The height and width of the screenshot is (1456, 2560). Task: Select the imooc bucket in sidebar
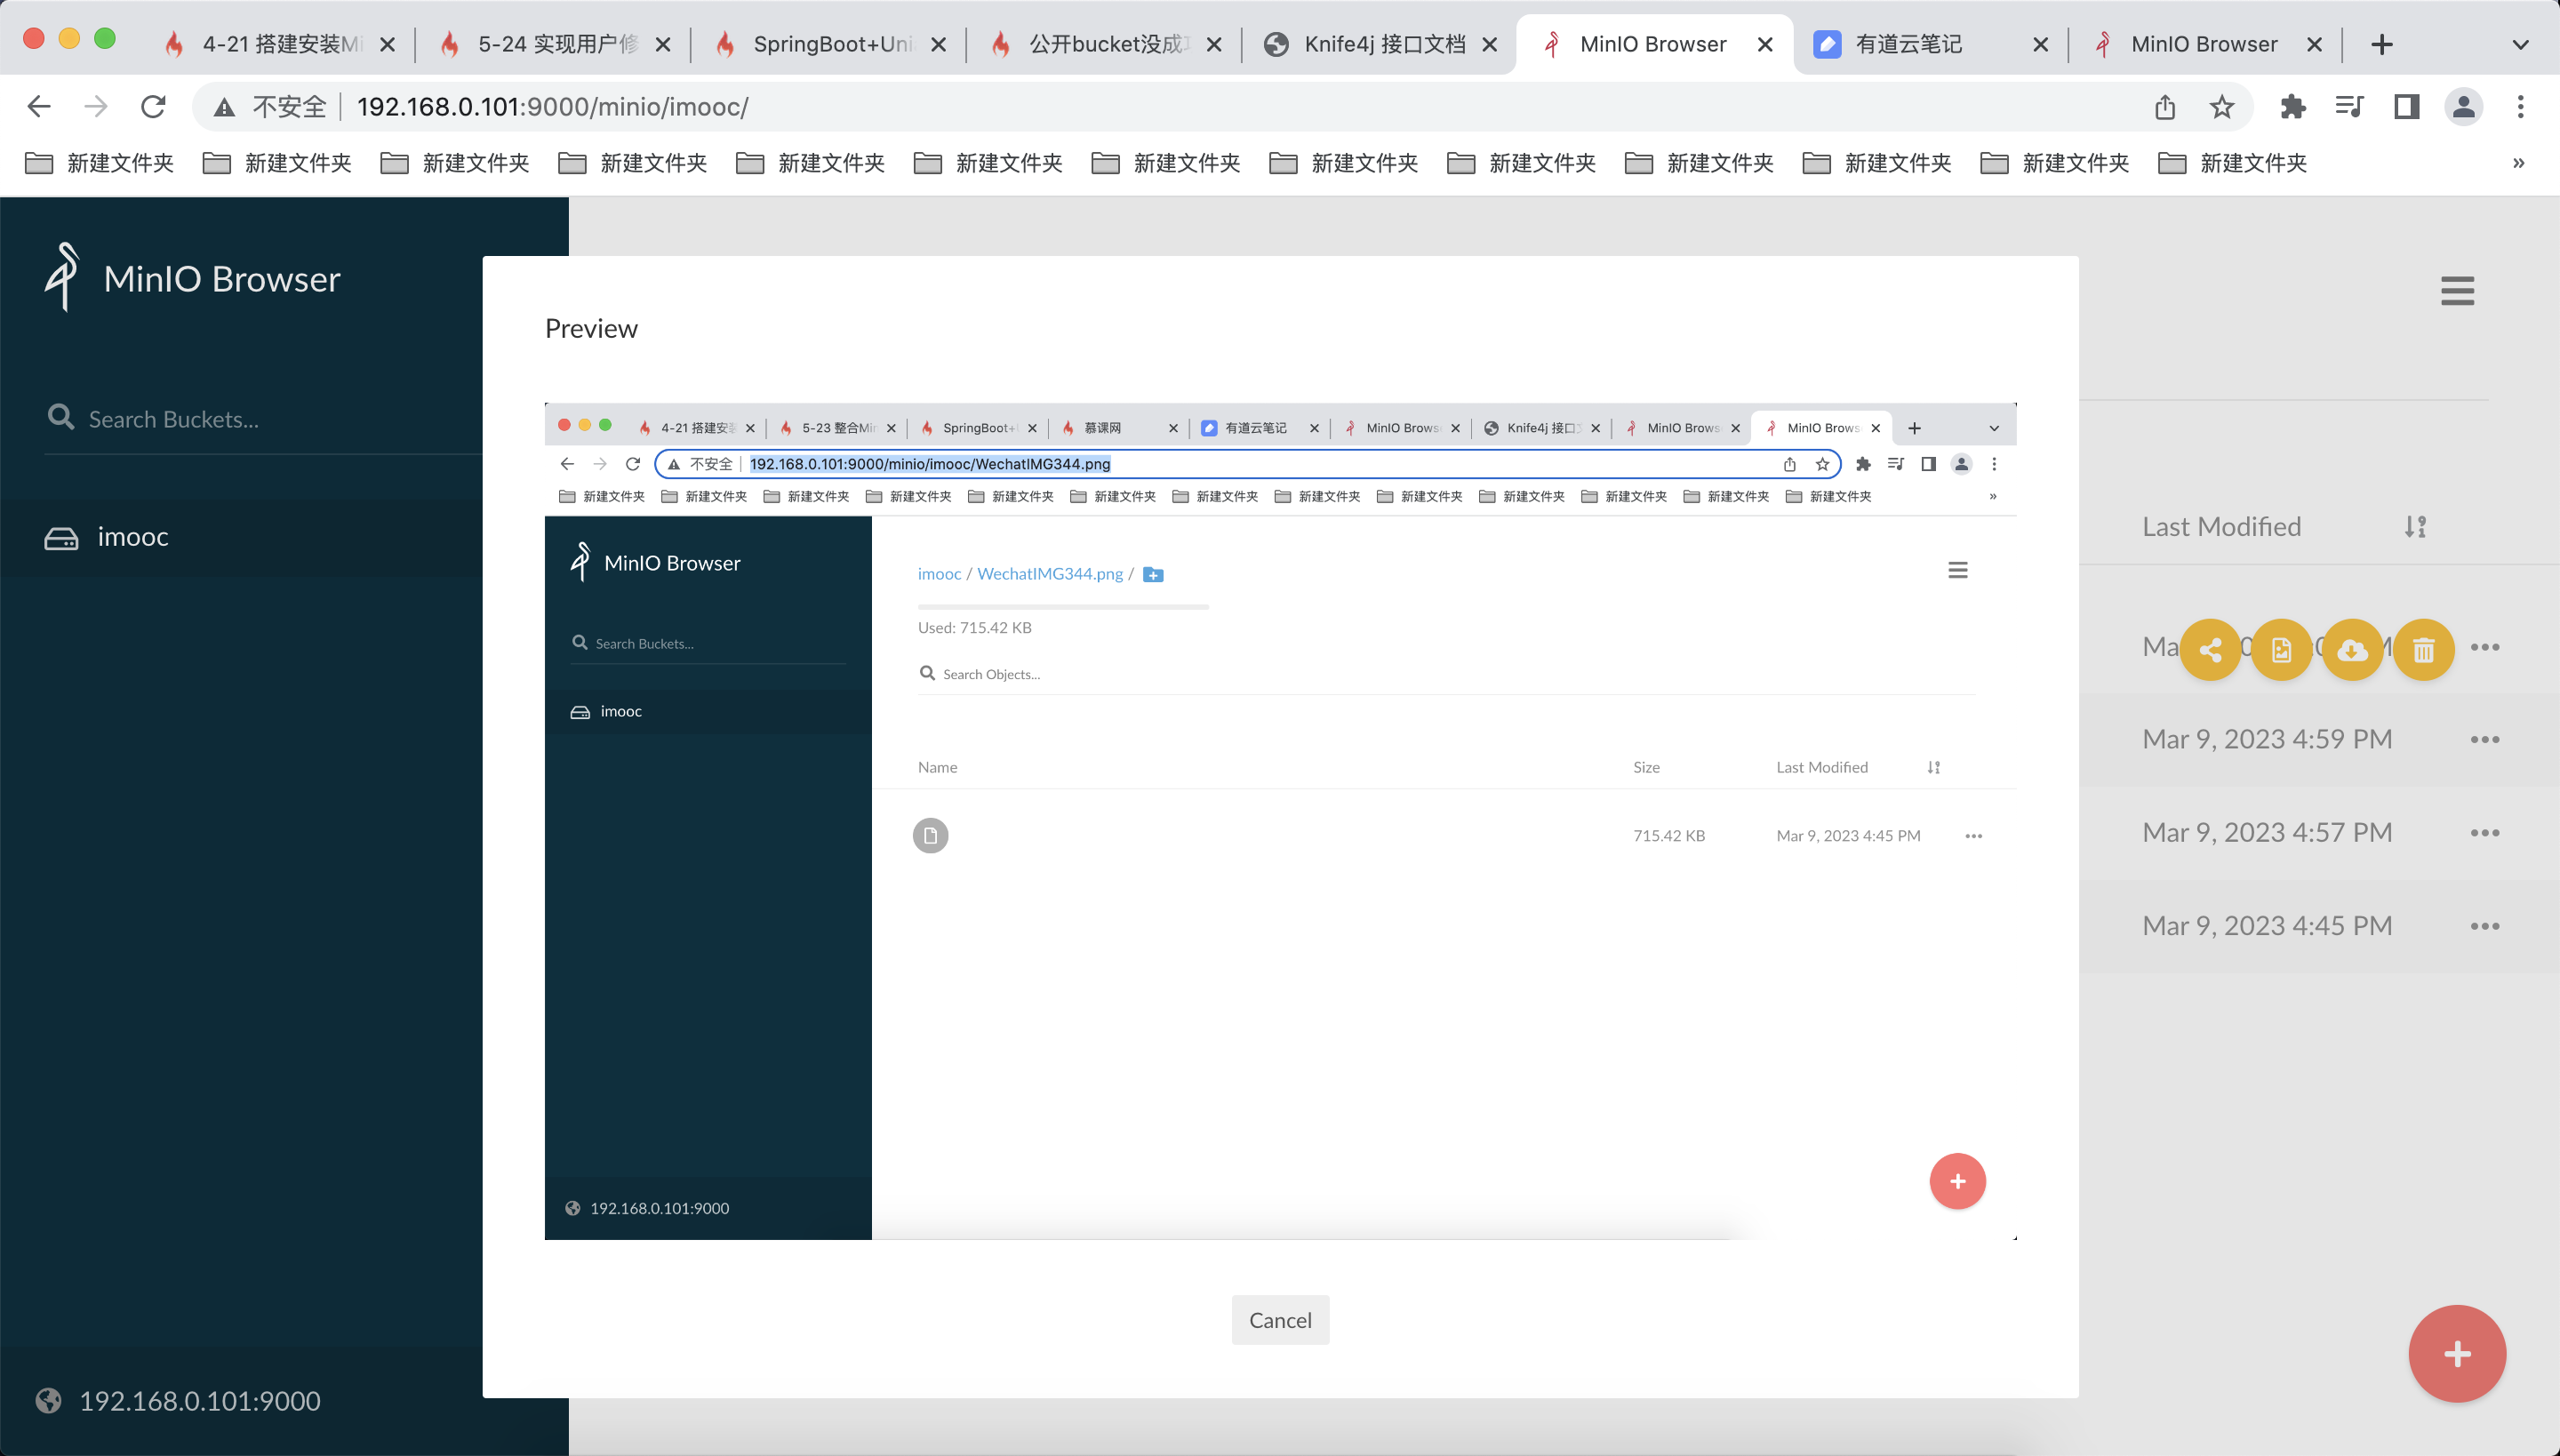241,538
